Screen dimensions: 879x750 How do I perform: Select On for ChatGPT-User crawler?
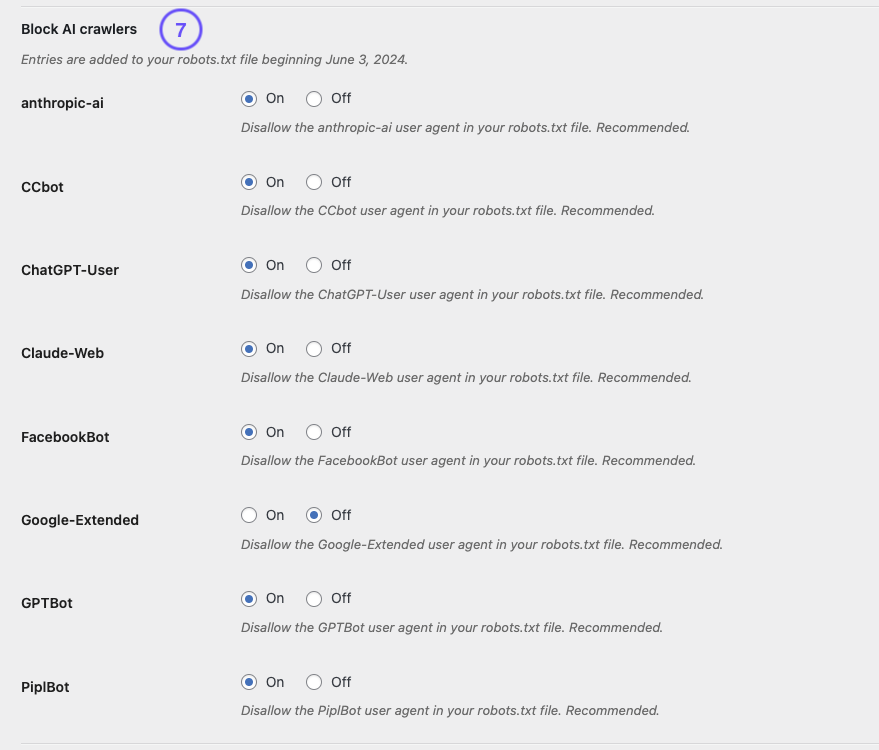tap(251, 265)
